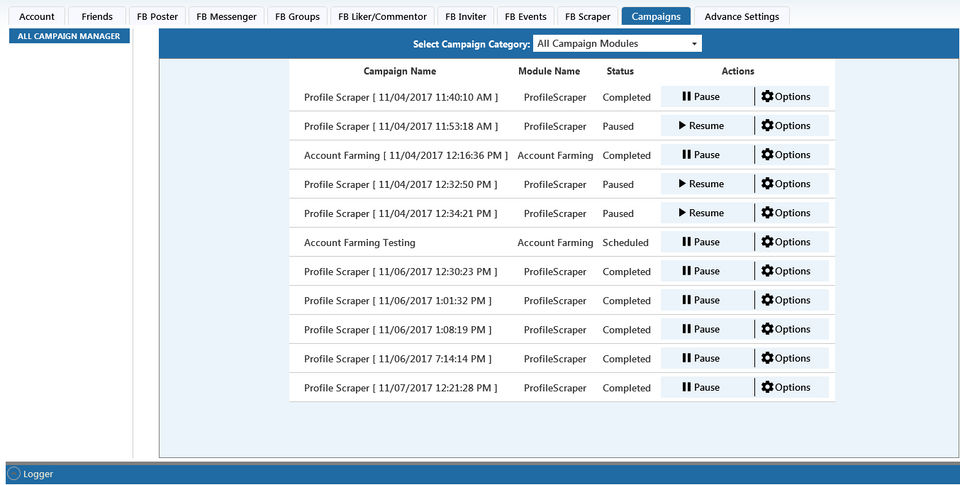Open Options for Profile Scraper 11:40:10 AM

click(x=792, y=97)
